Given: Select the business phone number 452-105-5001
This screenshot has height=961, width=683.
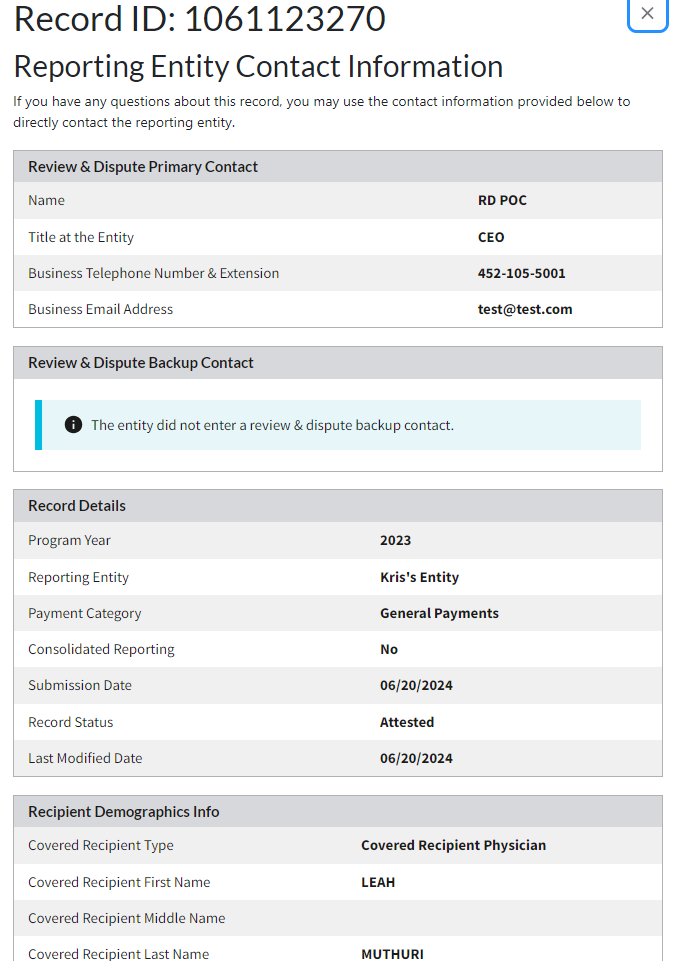Looking at the screenshot, I should [521, 273].
